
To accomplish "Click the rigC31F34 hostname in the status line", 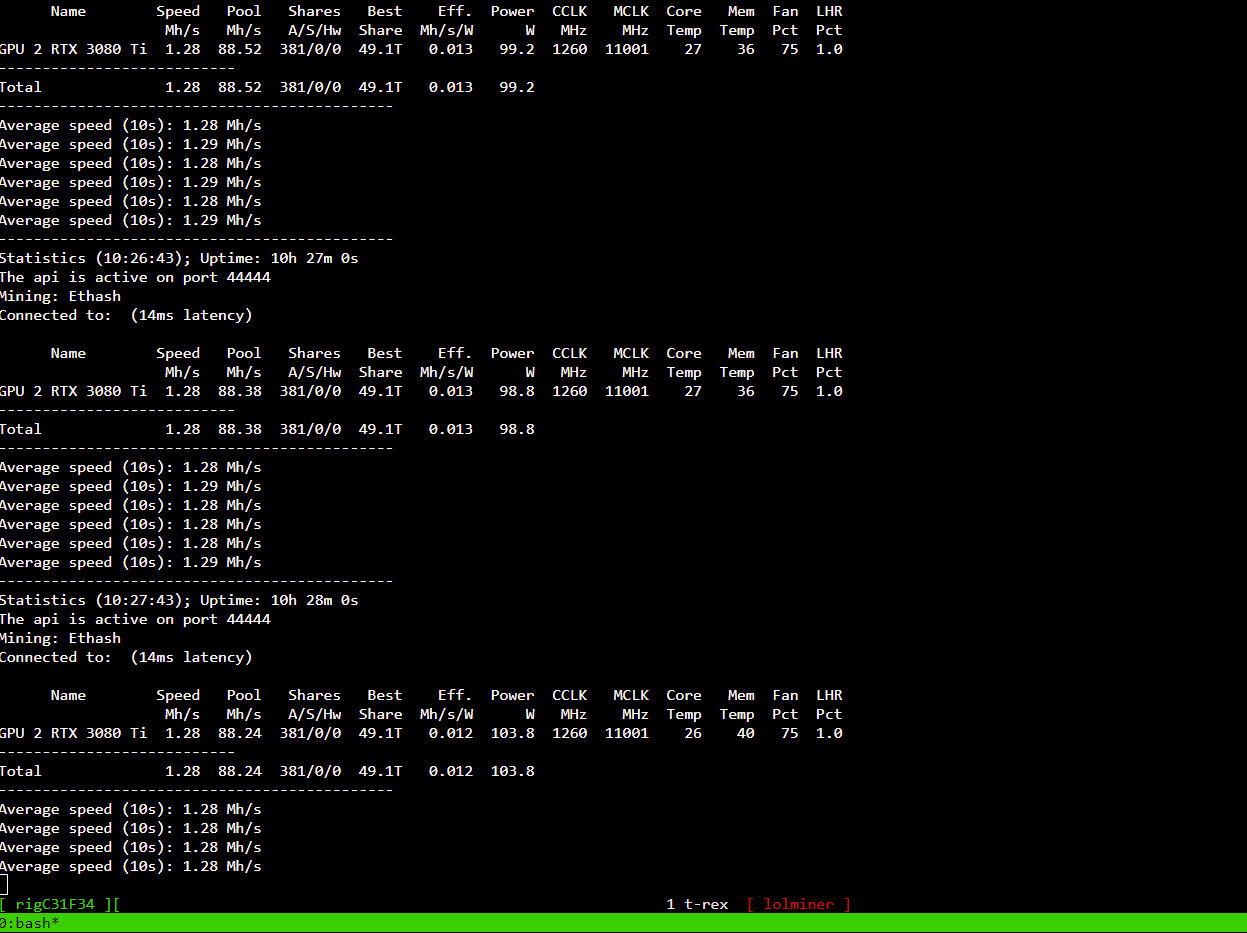I will (56, 904).
